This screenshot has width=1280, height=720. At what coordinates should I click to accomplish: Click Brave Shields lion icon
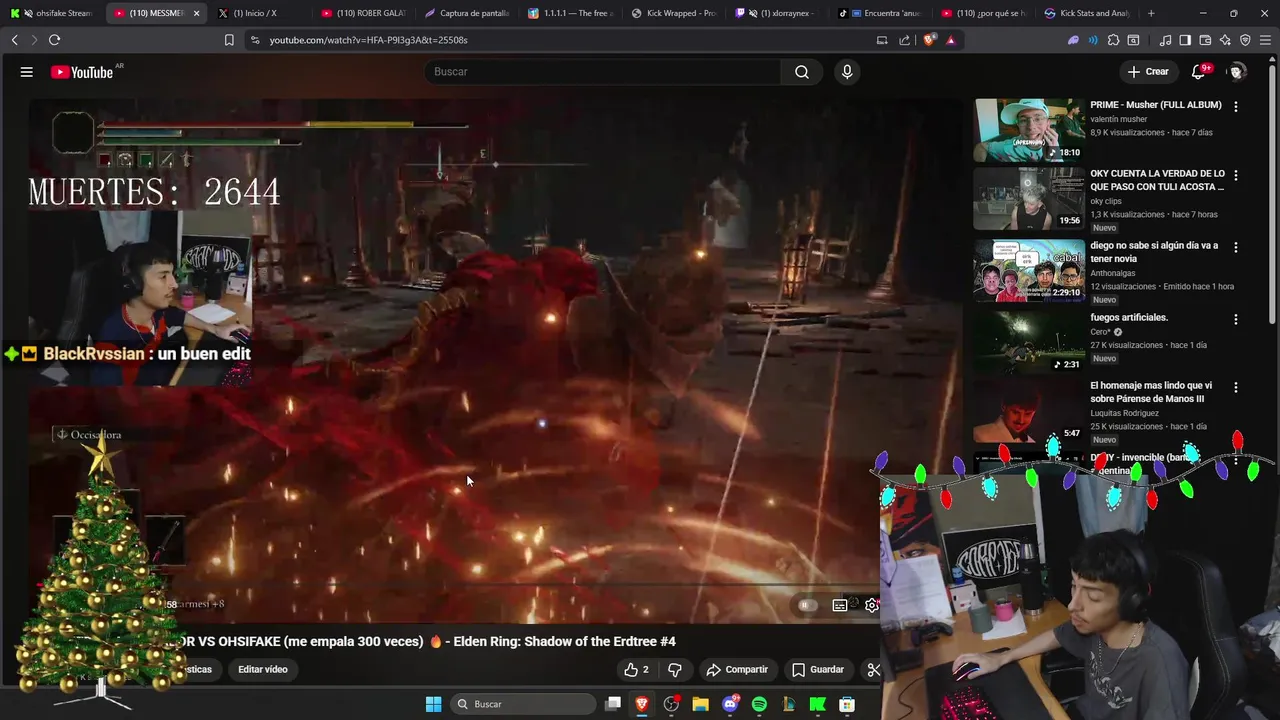pyautogui.click(x=929, y=40)
